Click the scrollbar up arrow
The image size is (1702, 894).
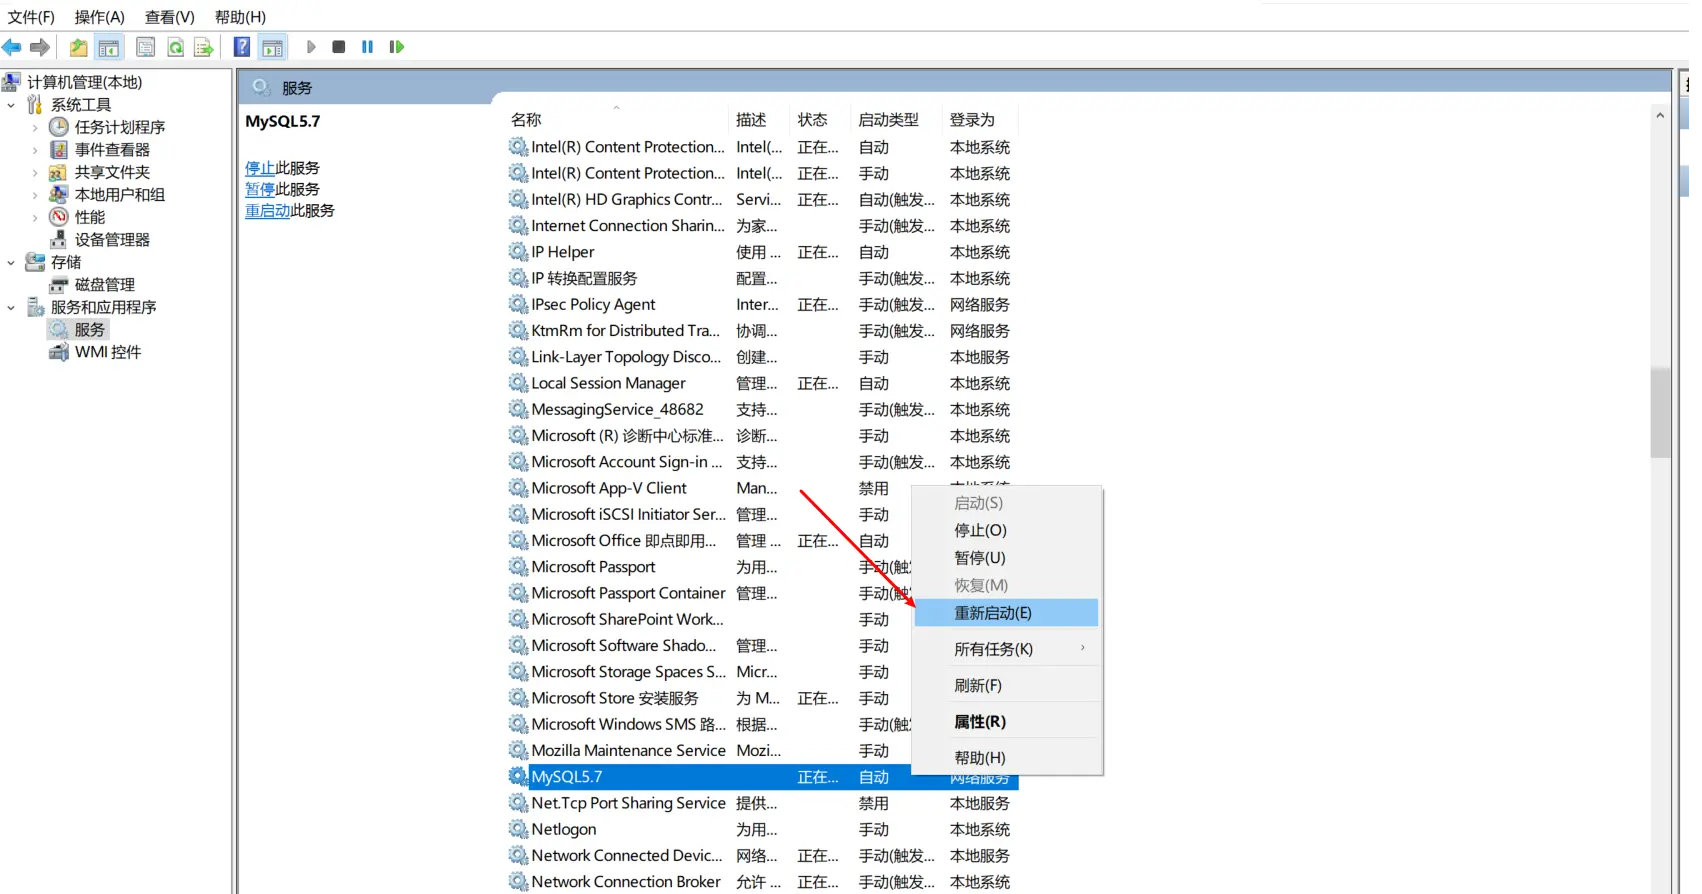1660,116
